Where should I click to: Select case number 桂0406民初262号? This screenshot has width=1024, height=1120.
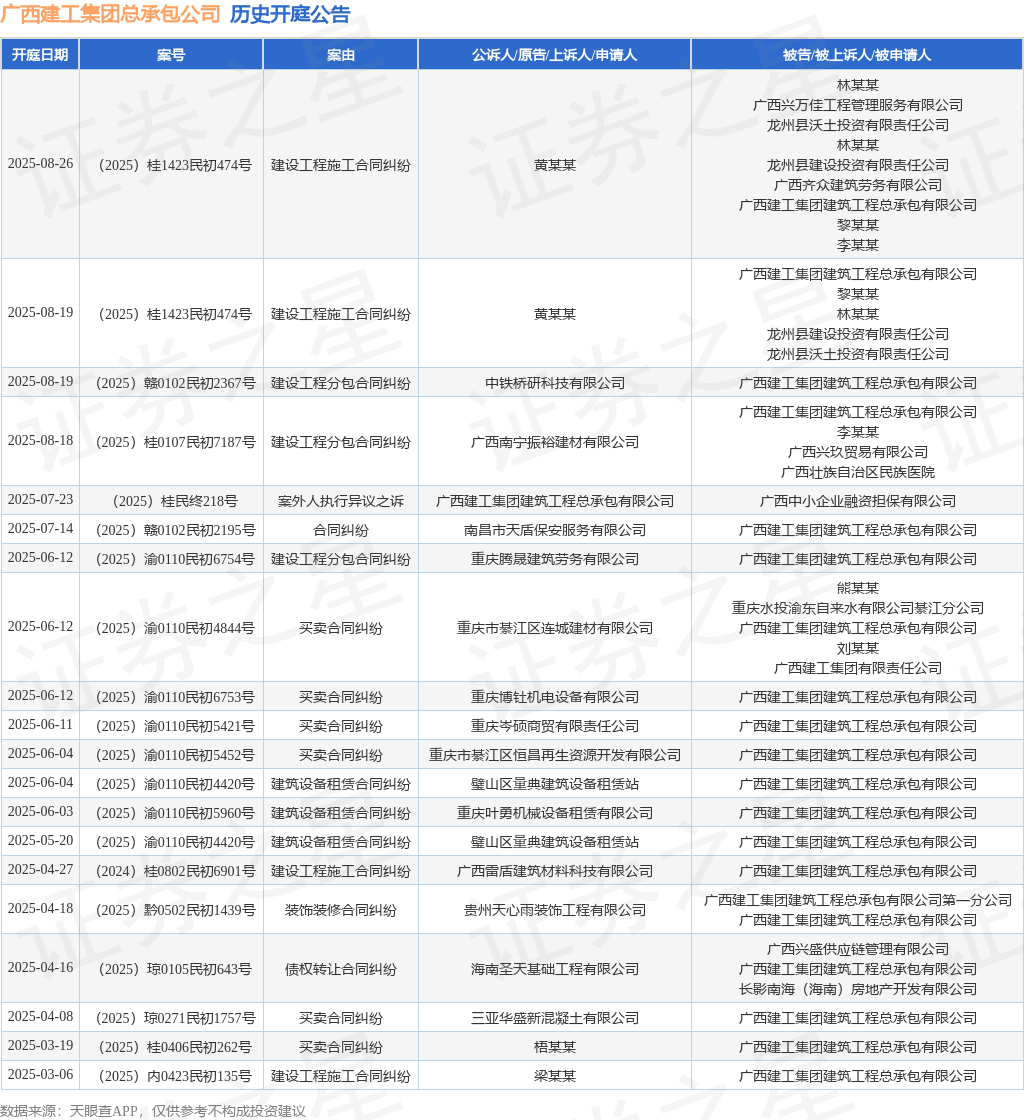175,1047
